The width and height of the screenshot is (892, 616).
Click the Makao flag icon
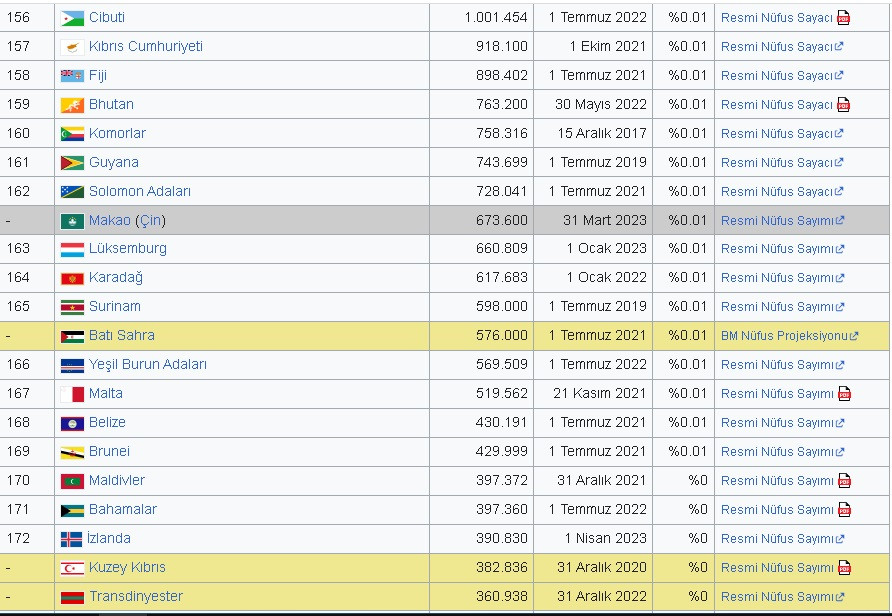coord(71,221)
